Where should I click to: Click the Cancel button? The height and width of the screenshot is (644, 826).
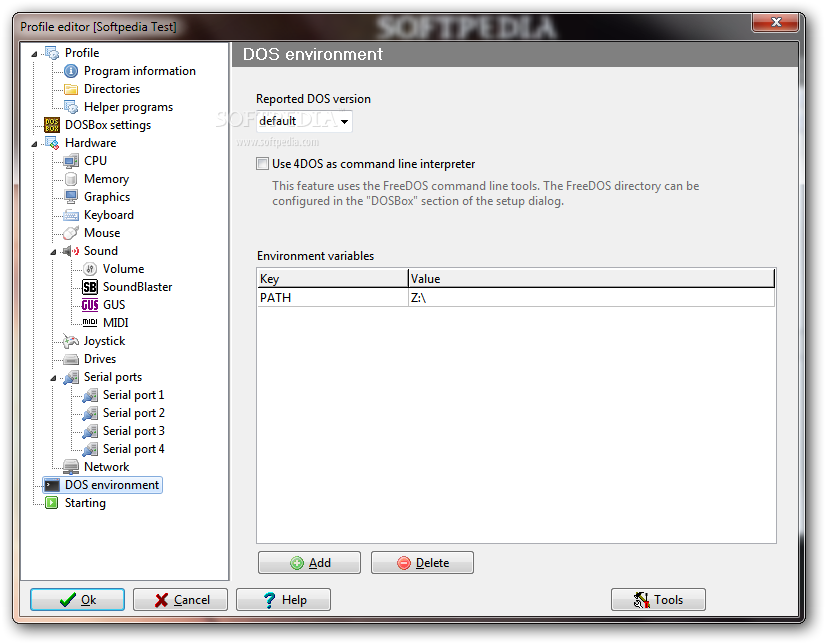pos(180,600)
